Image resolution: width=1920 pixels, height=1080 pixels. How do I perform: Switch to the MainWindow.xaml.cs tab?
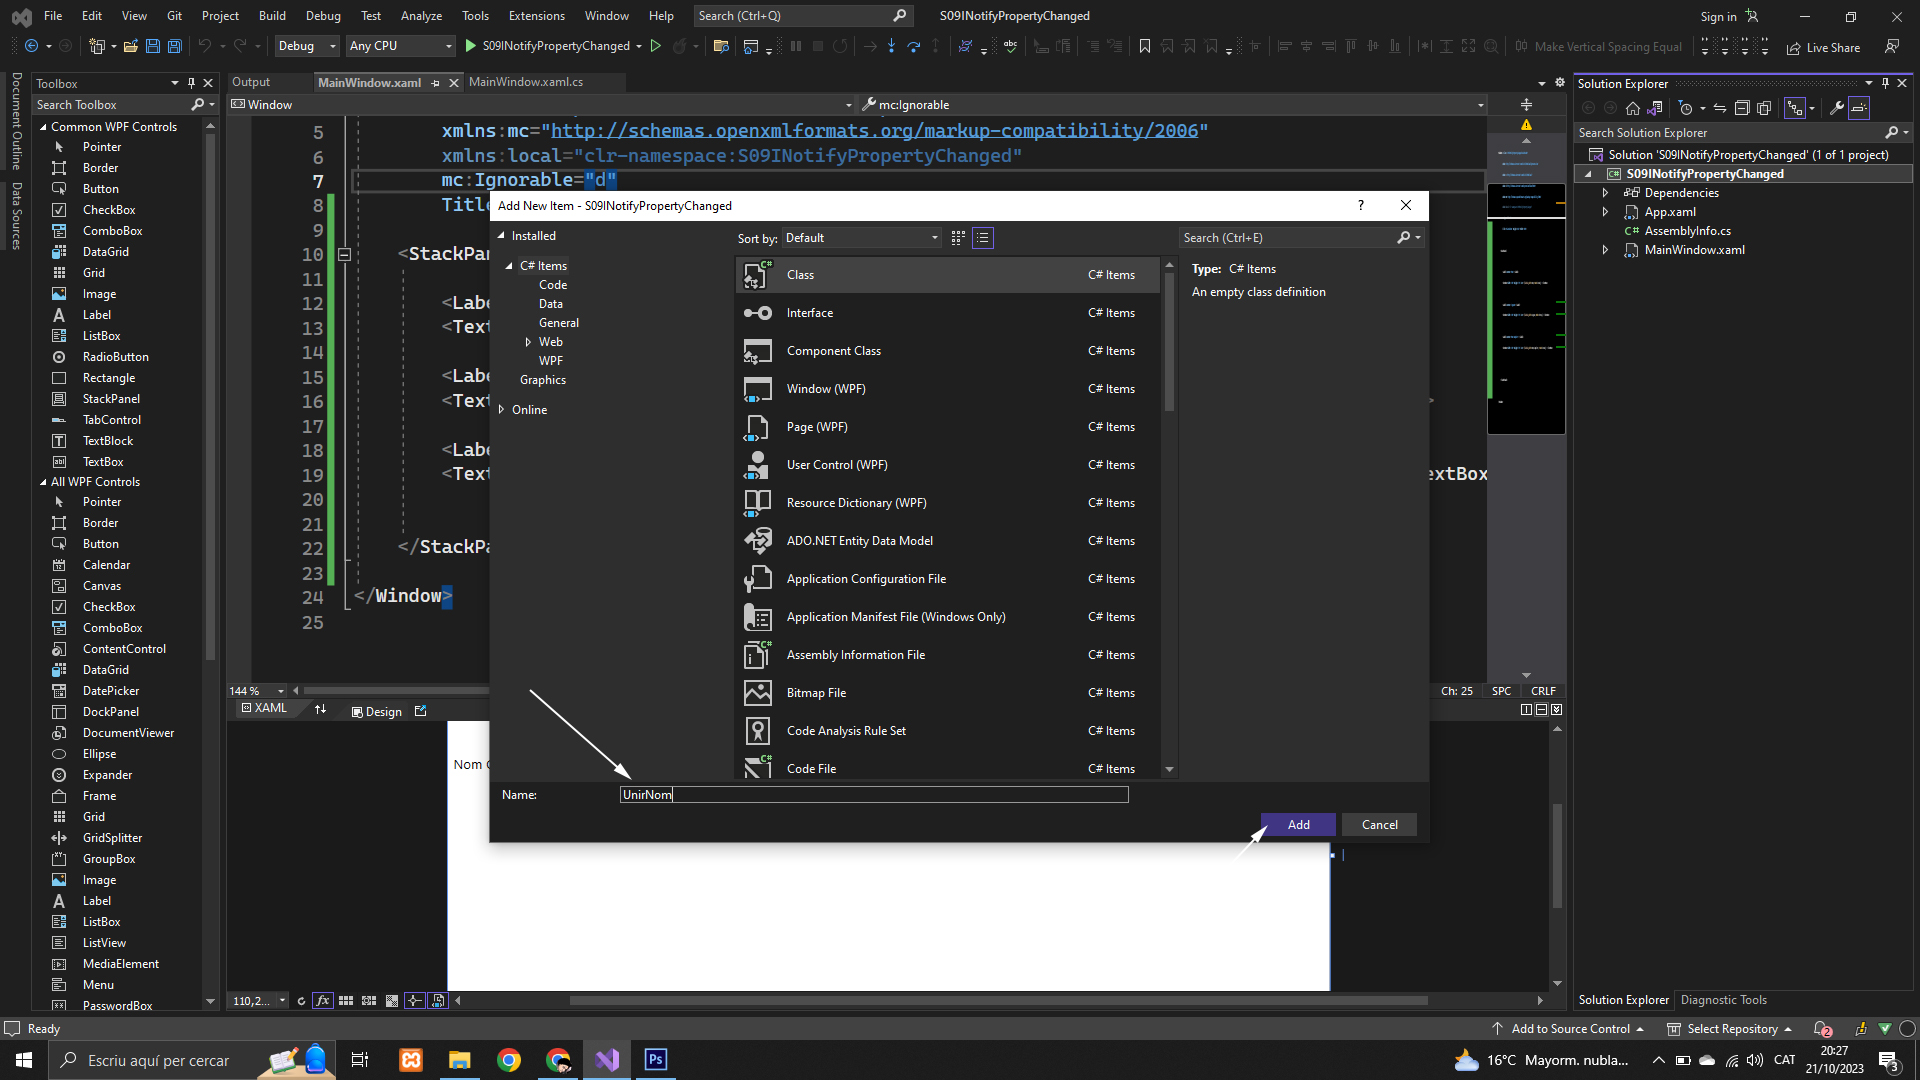[x=526, y=82]
